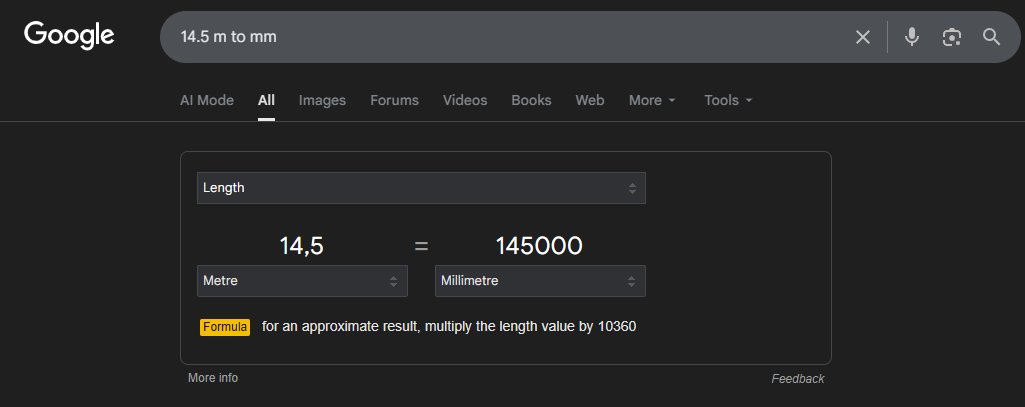Go to the Forums tab

pyautogui.click(x=394, y=100)
